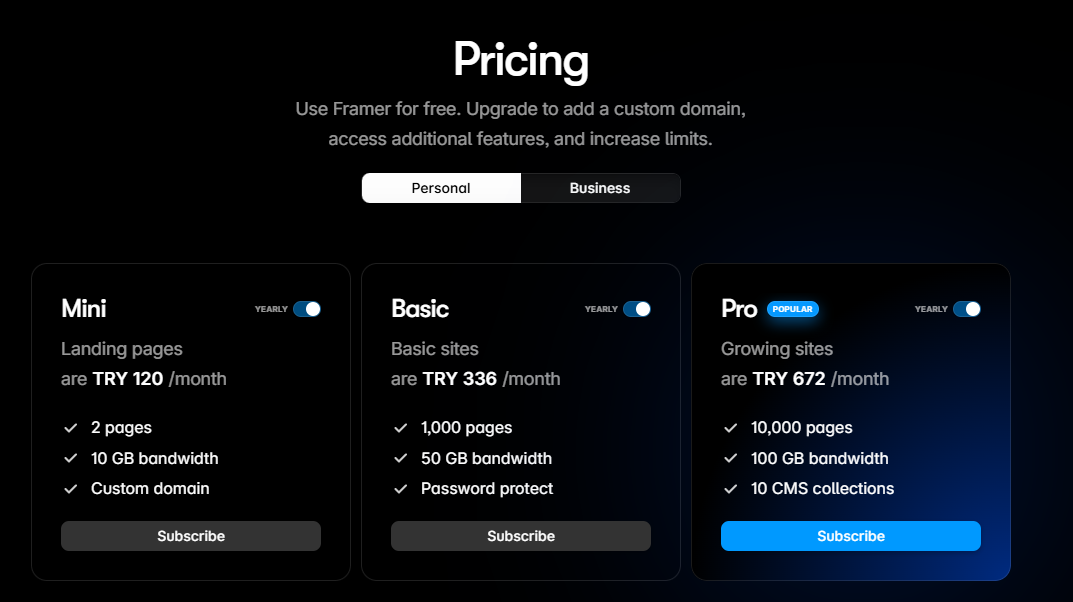This screenshot has width=1073, height=602.
Task: Toggle the Yearly switch on Basic plan
Action: (x=636, y=309)
